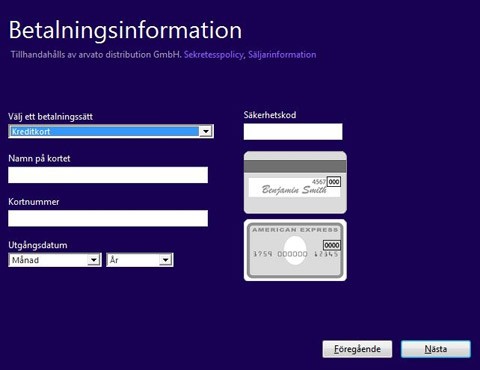Click the Namn på kortet input field
The image size is (480, 370).
point(108,175)
